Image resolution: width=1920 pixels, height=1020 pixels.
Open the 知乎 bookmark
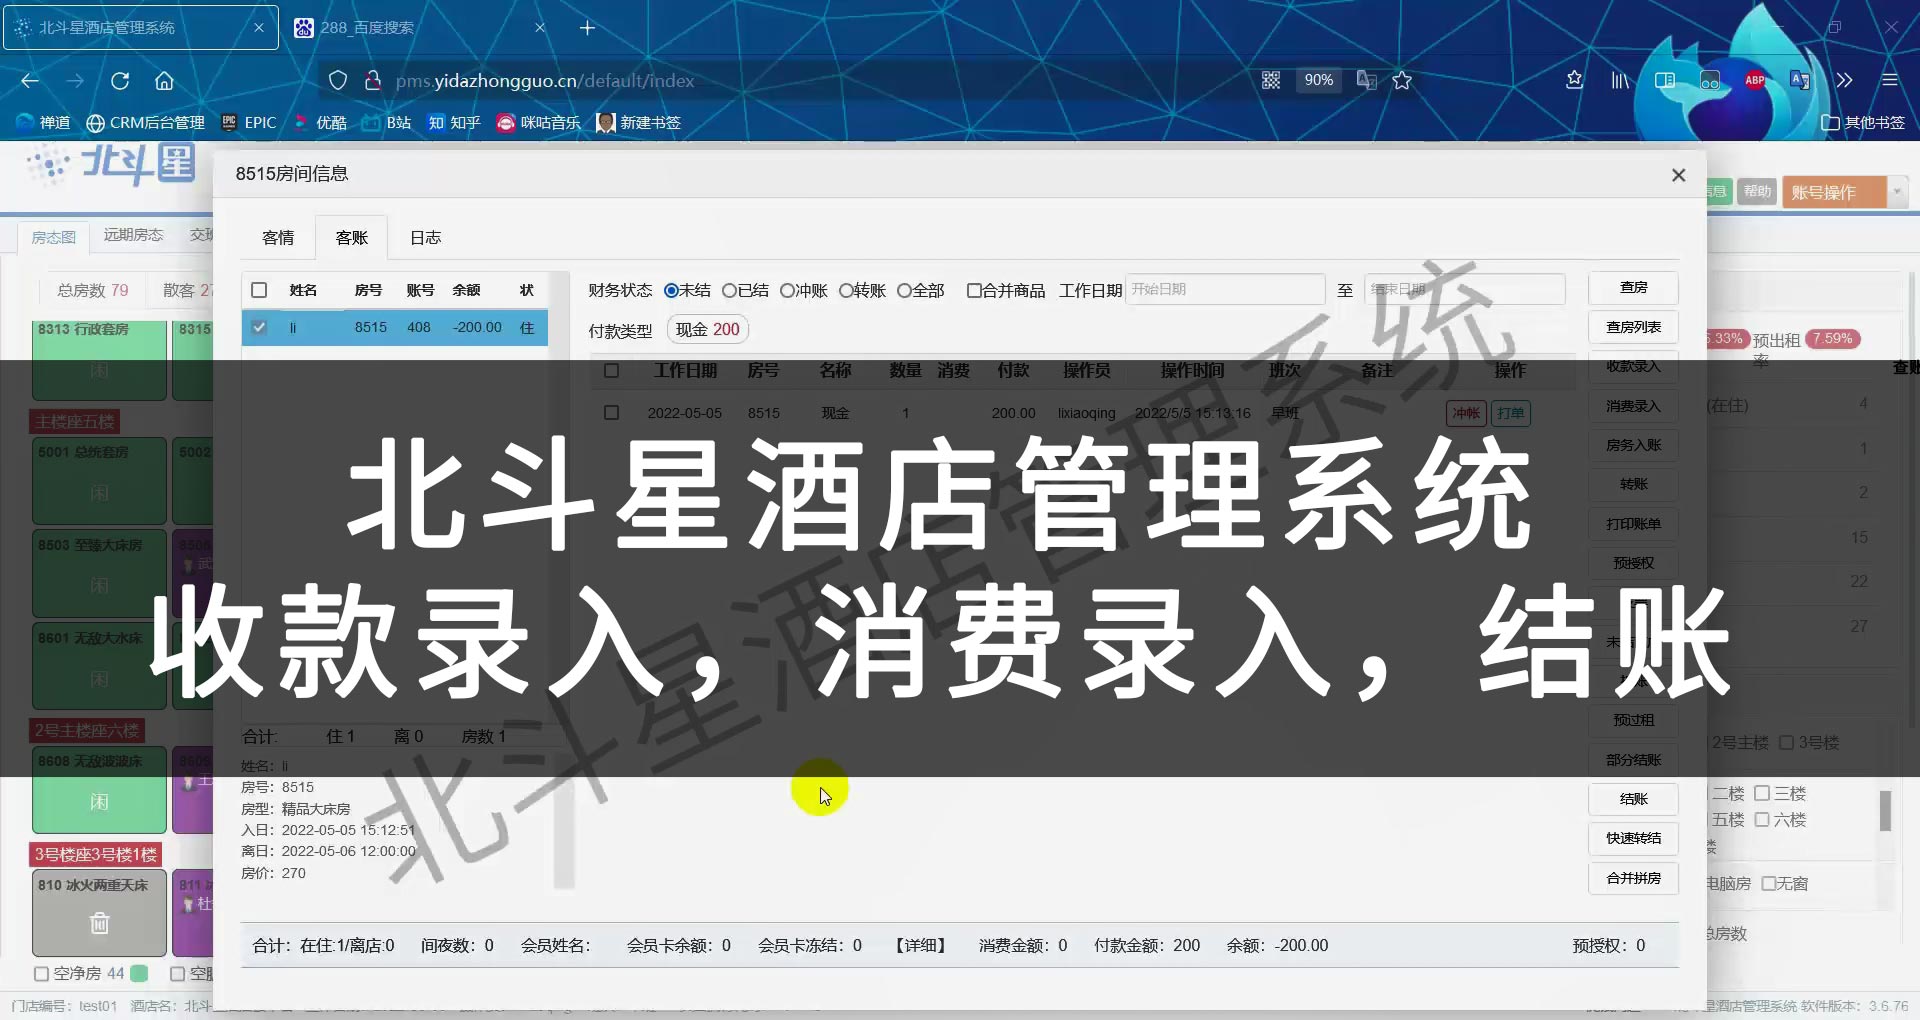click(454, 122)
